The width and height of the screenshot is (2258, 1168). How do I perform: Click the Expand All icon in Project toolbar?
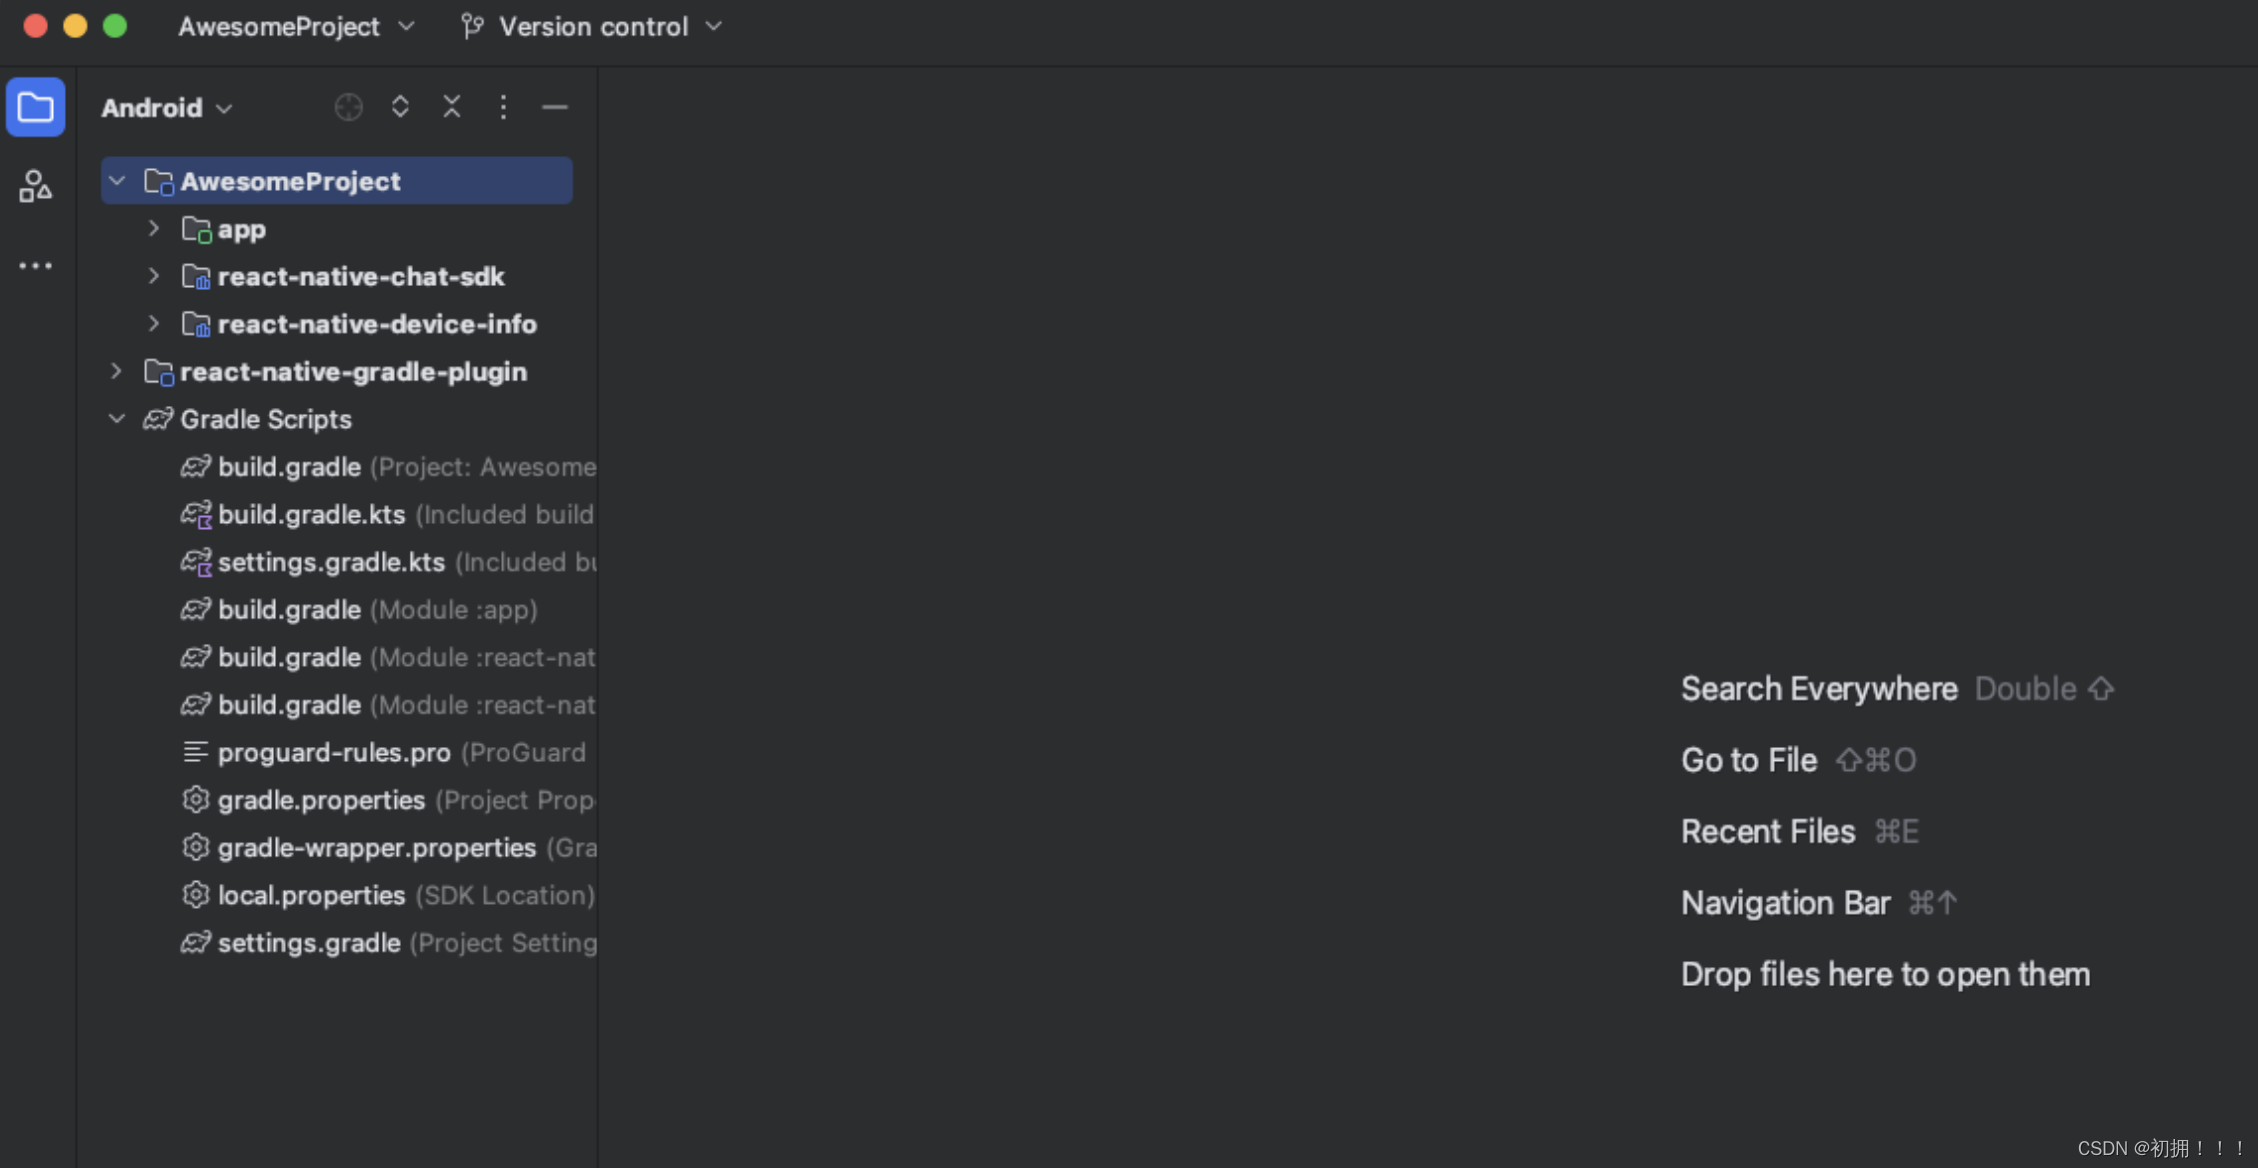tap(400, 107)
